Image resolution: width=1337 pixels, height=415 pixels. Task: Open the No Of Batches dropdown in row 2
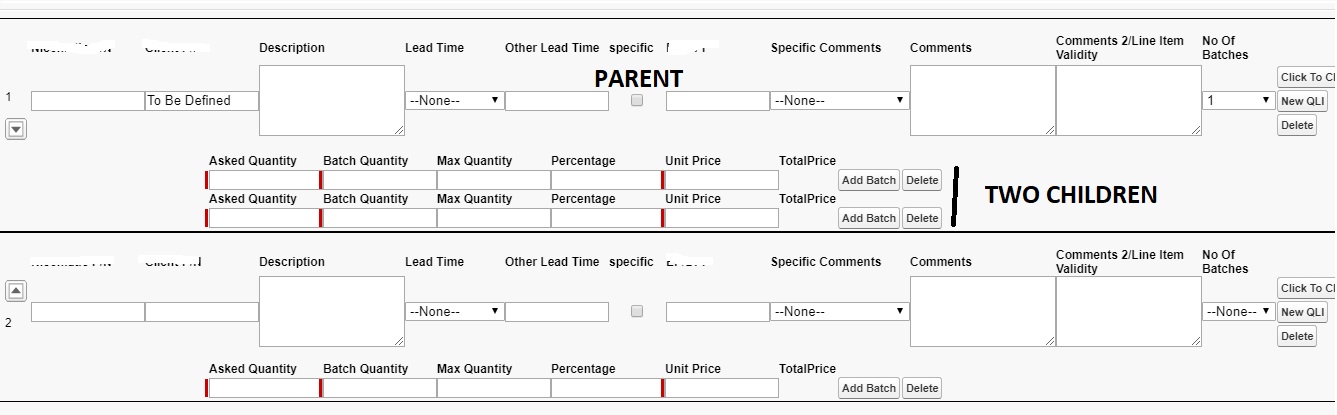point(1238,312)
